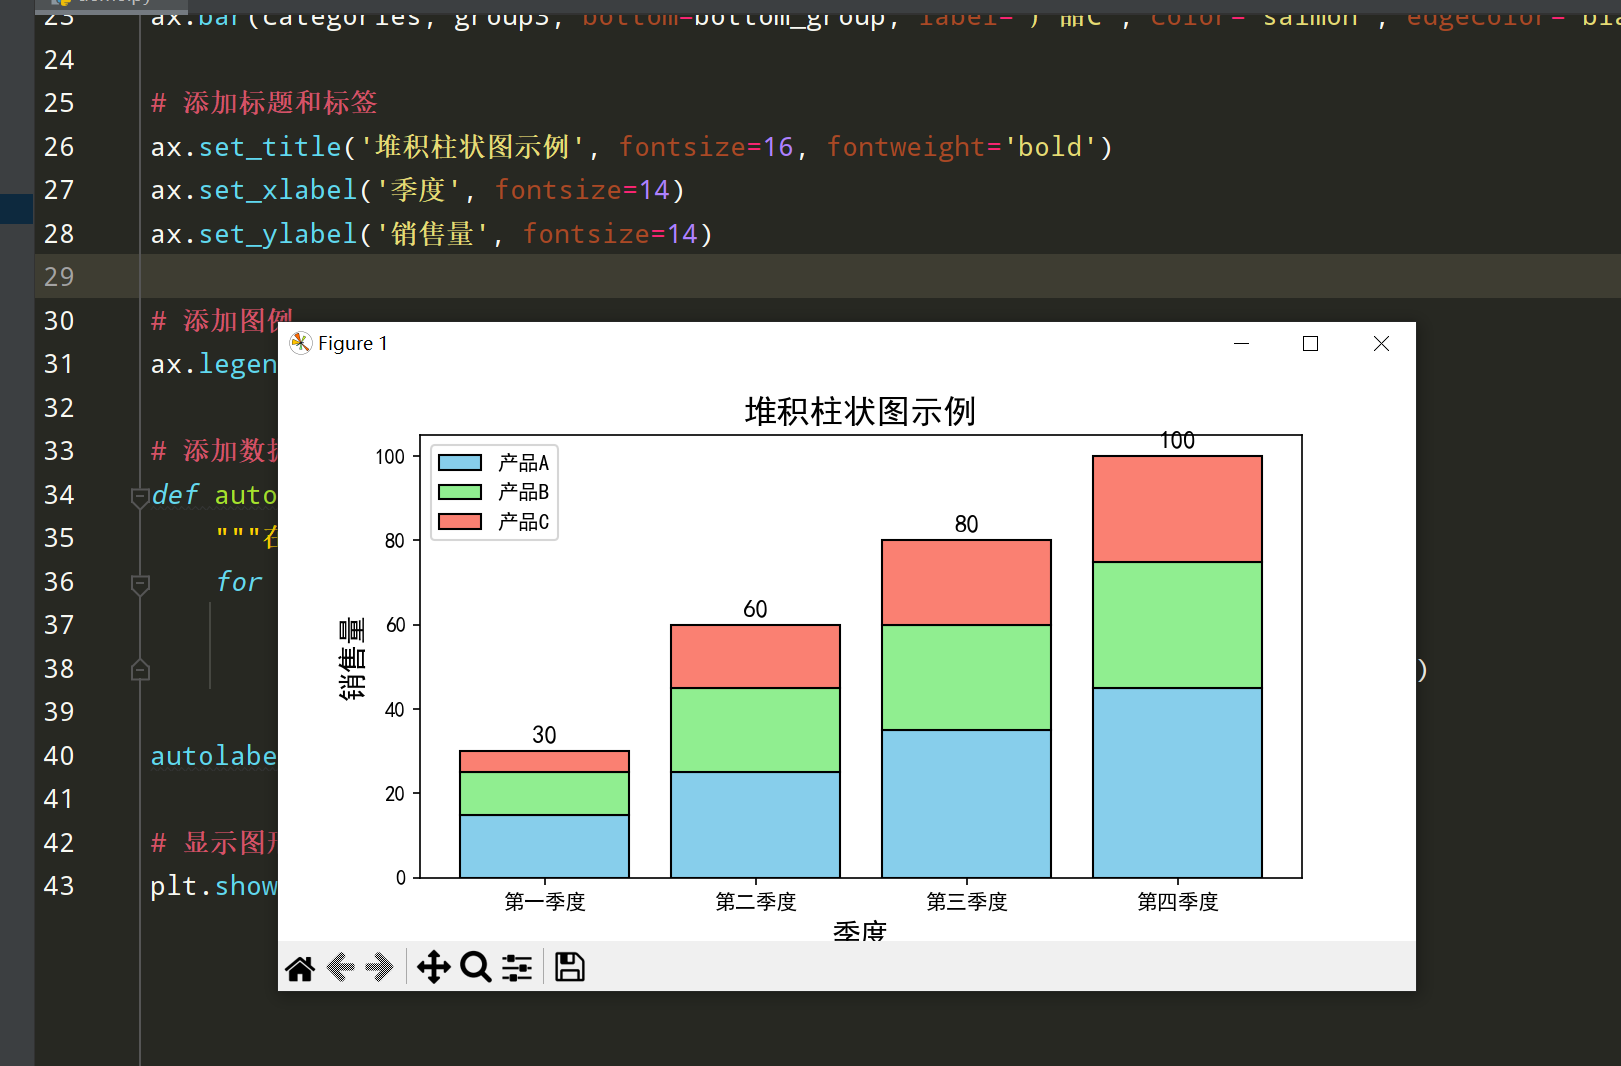1621x1066 pixels.
Task: Click the green segment of 第三季度 bar
Action: click(x=966, y=677)
